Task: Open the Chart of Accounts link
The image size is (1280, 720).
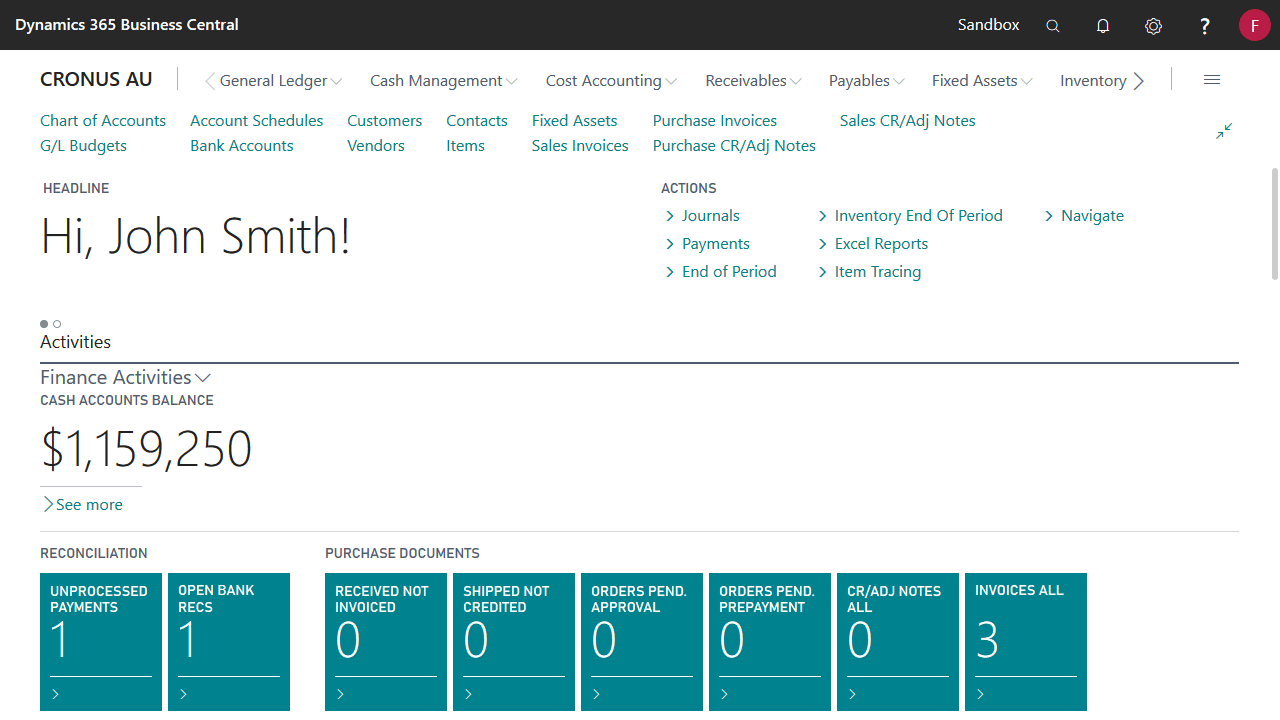Action: [x=103, y=121]
